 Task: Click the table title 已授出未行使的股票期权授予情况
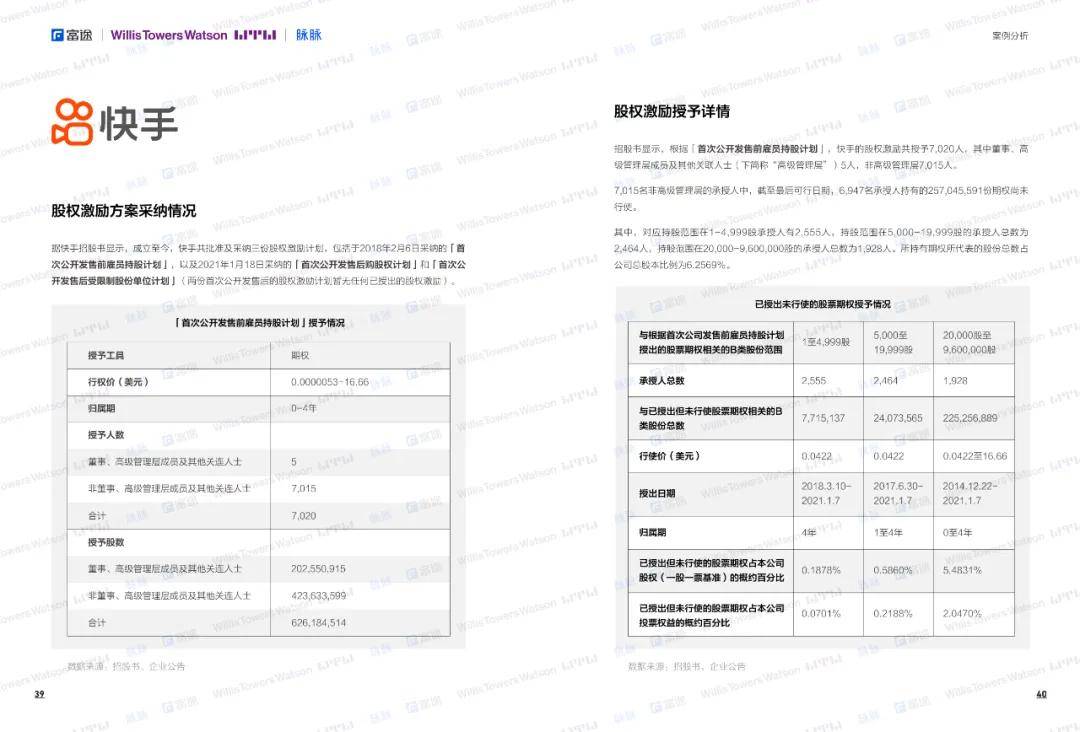point(822,304)
